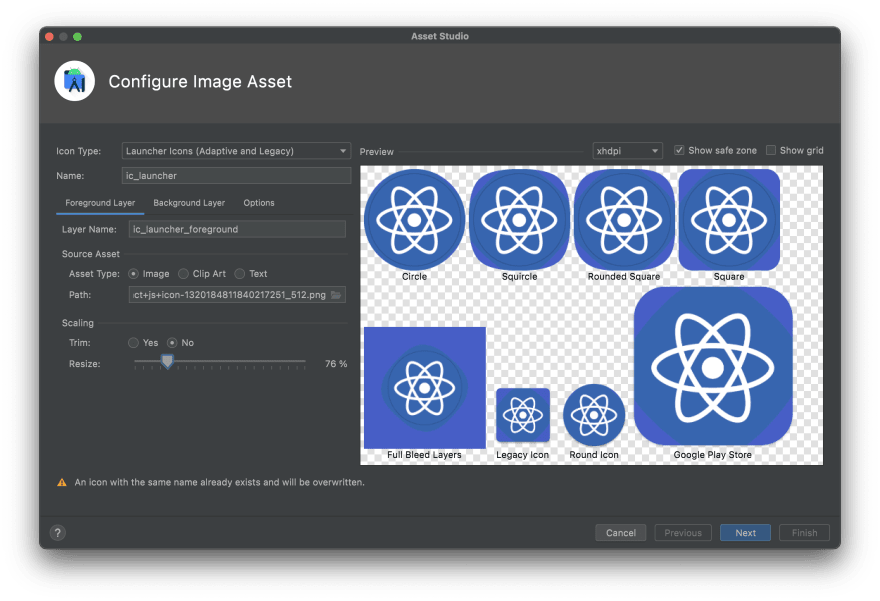Click the help question mark button
The height and width of the screenshot is (601, 880).
pyautogui.click(x=58, y=533)
